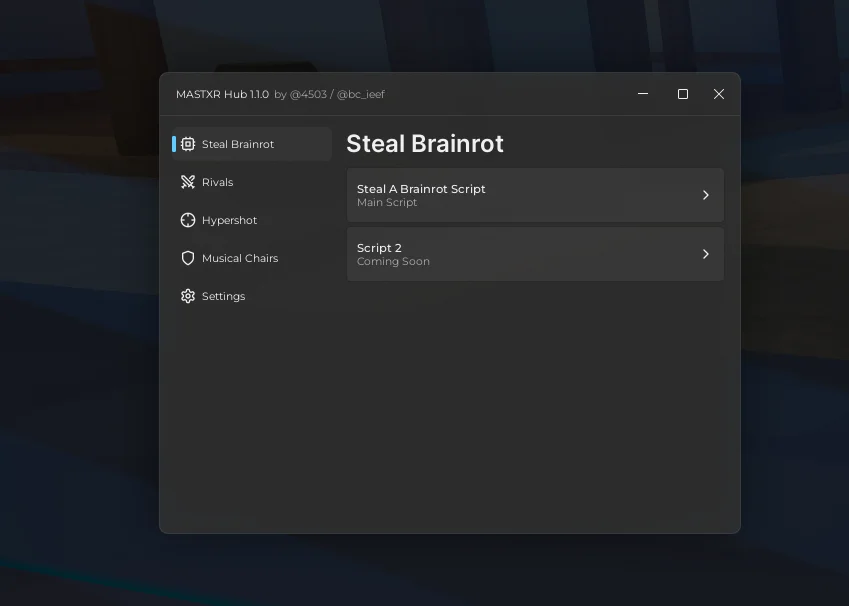
Task: Minimize the MASTXR Hub window
Action: tap(643, 94)
